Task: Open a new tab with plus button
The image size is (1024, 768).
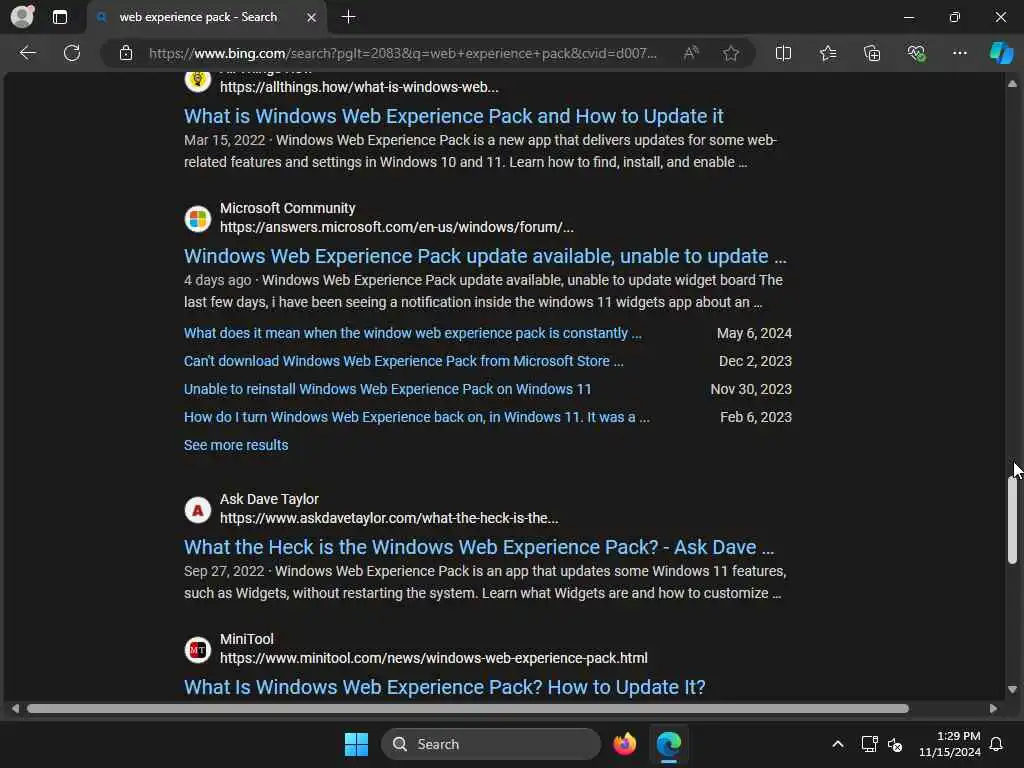Action: pyautogui.click(x=349, y=17)
